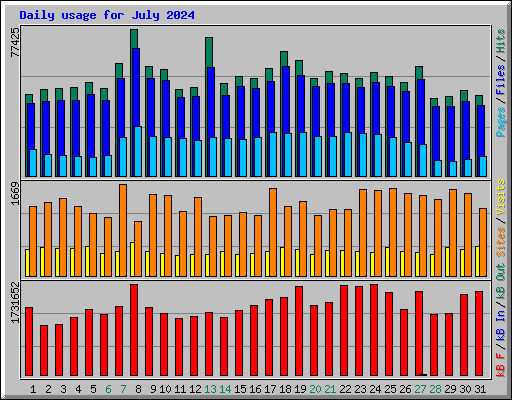This screenshot has height=400, width=512.
Task: Click day label 26 on x-axis
Action: pyautogui.click(x=405, y=389)
